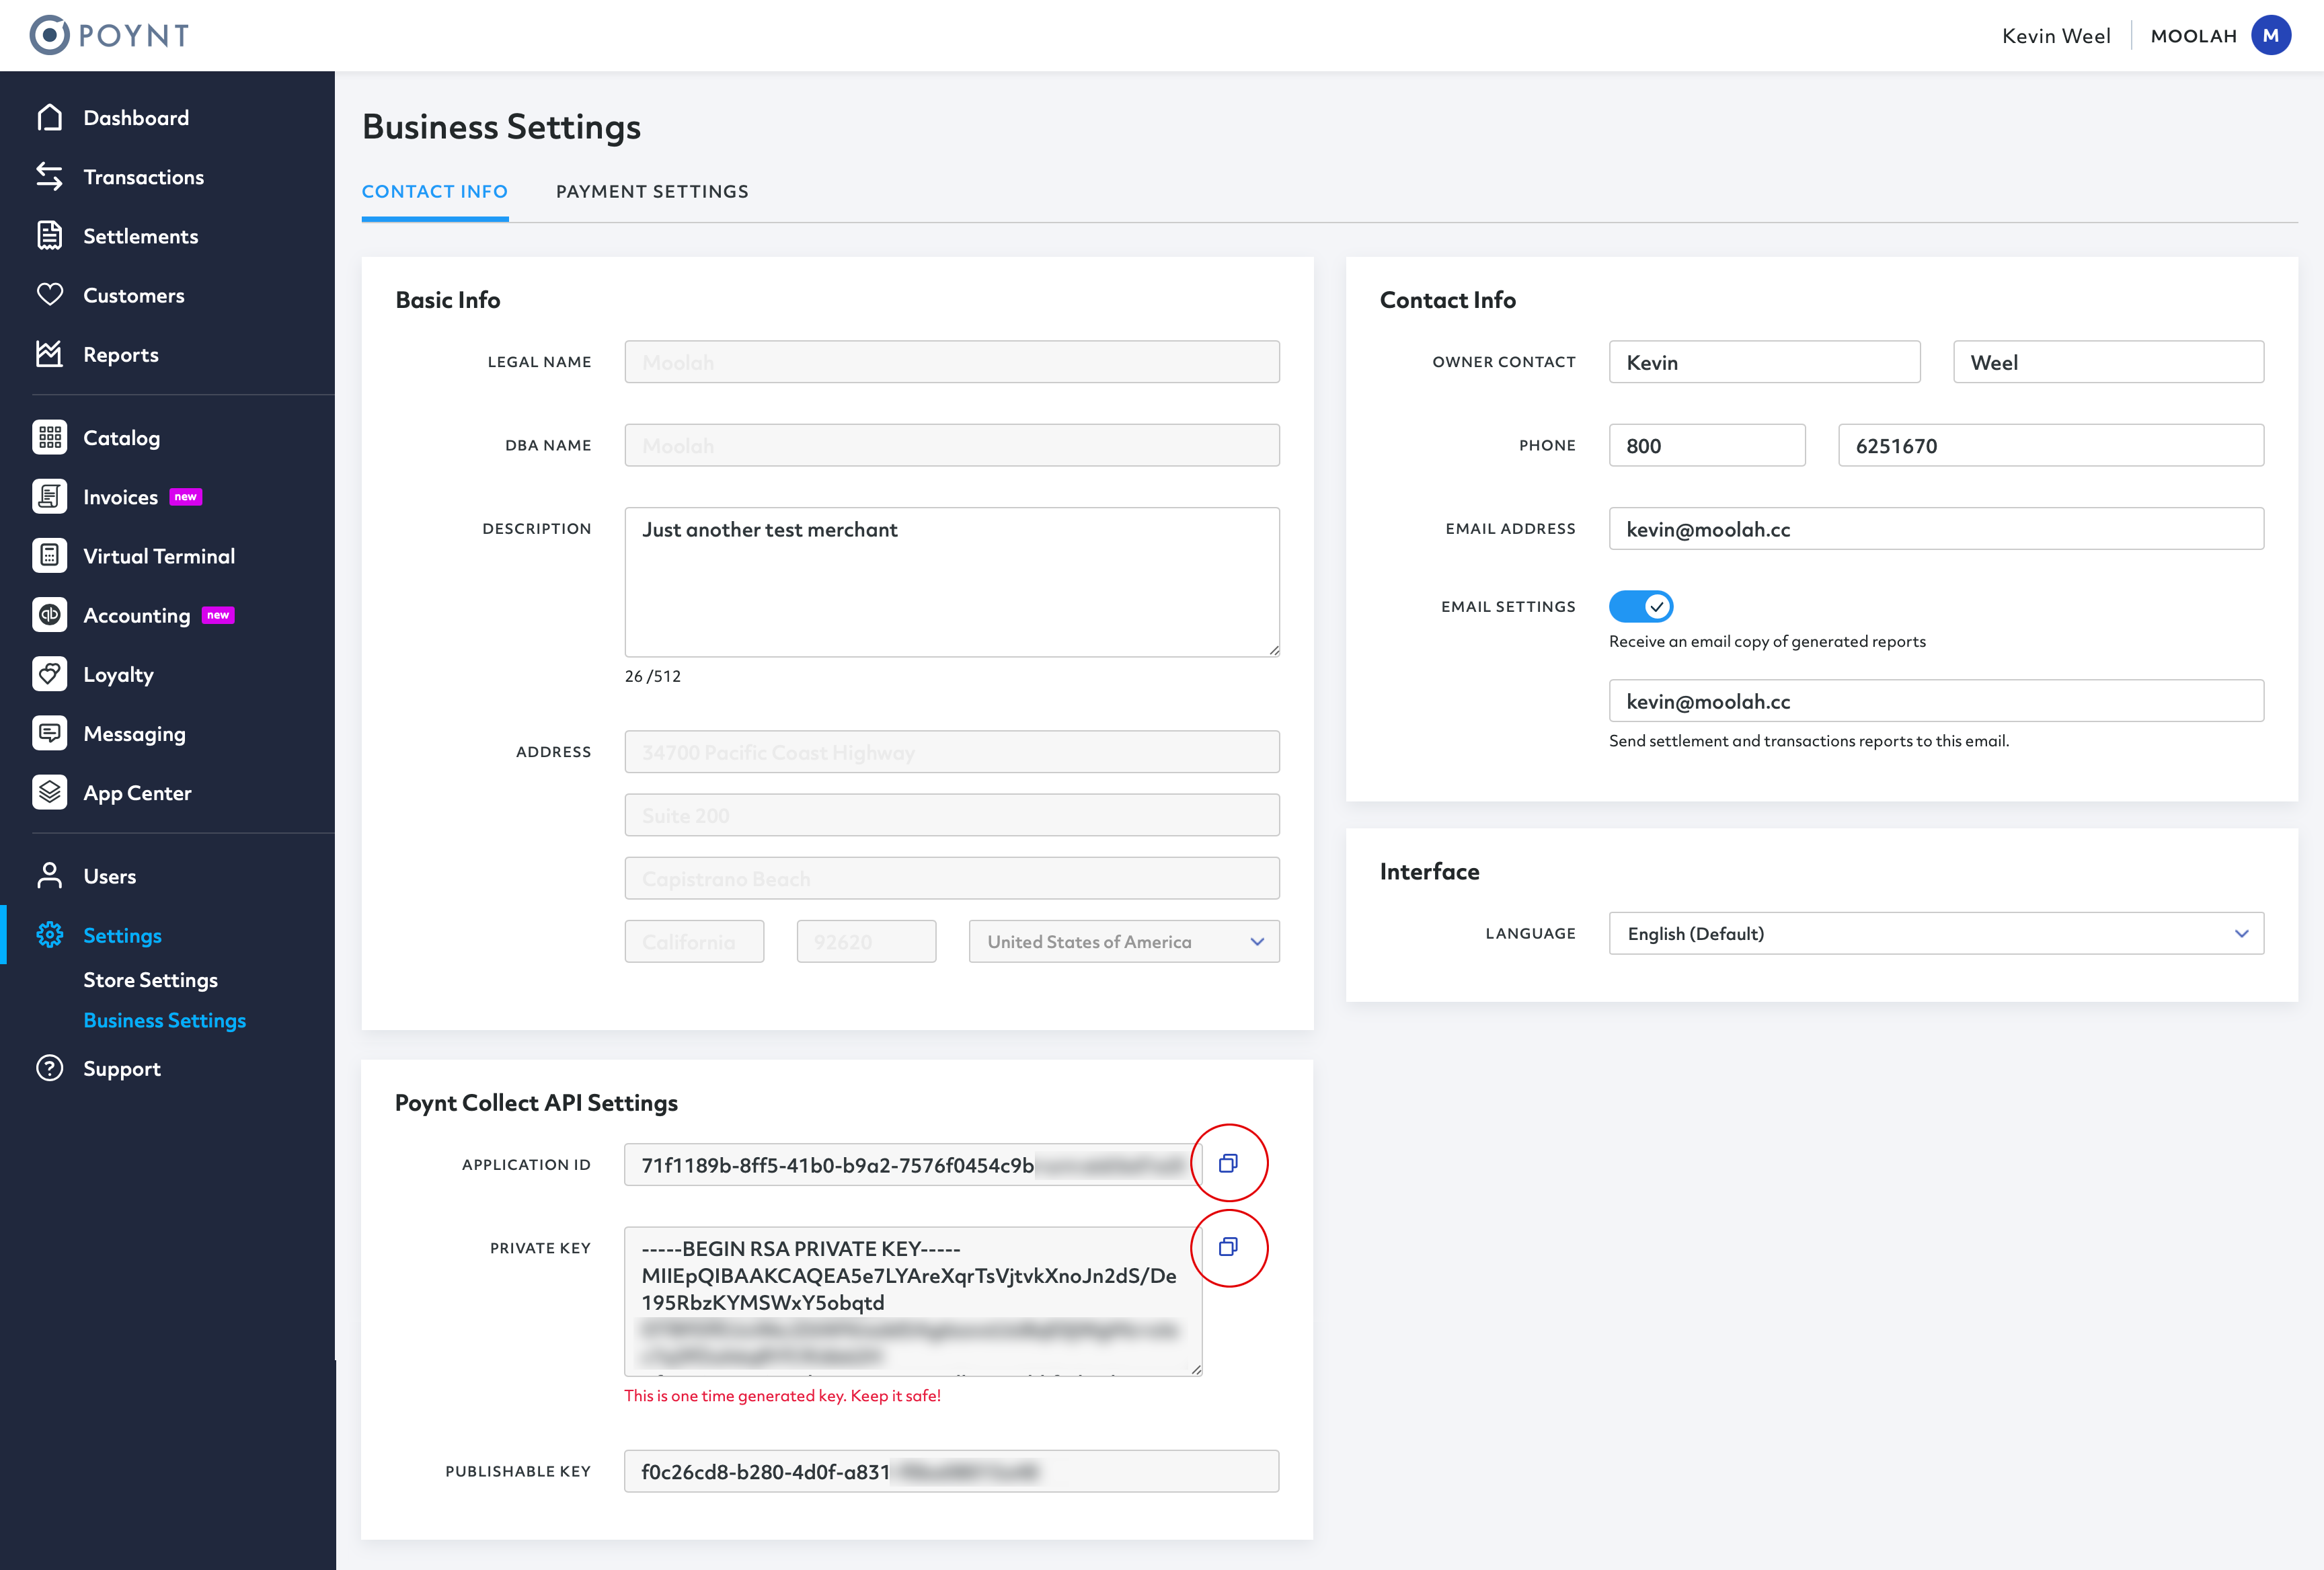Click the new badge next to Invoices
The width and height of the screenshot is (2324, 1570).
coord(185,497)
